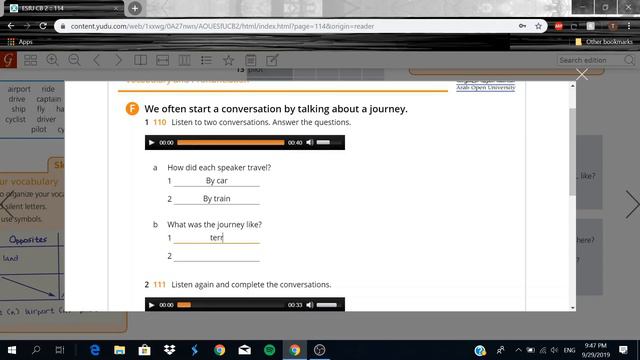Viewport: 640px width, 360px height.
Task: Click the red reader logo icon
Action: click(8, 60)
